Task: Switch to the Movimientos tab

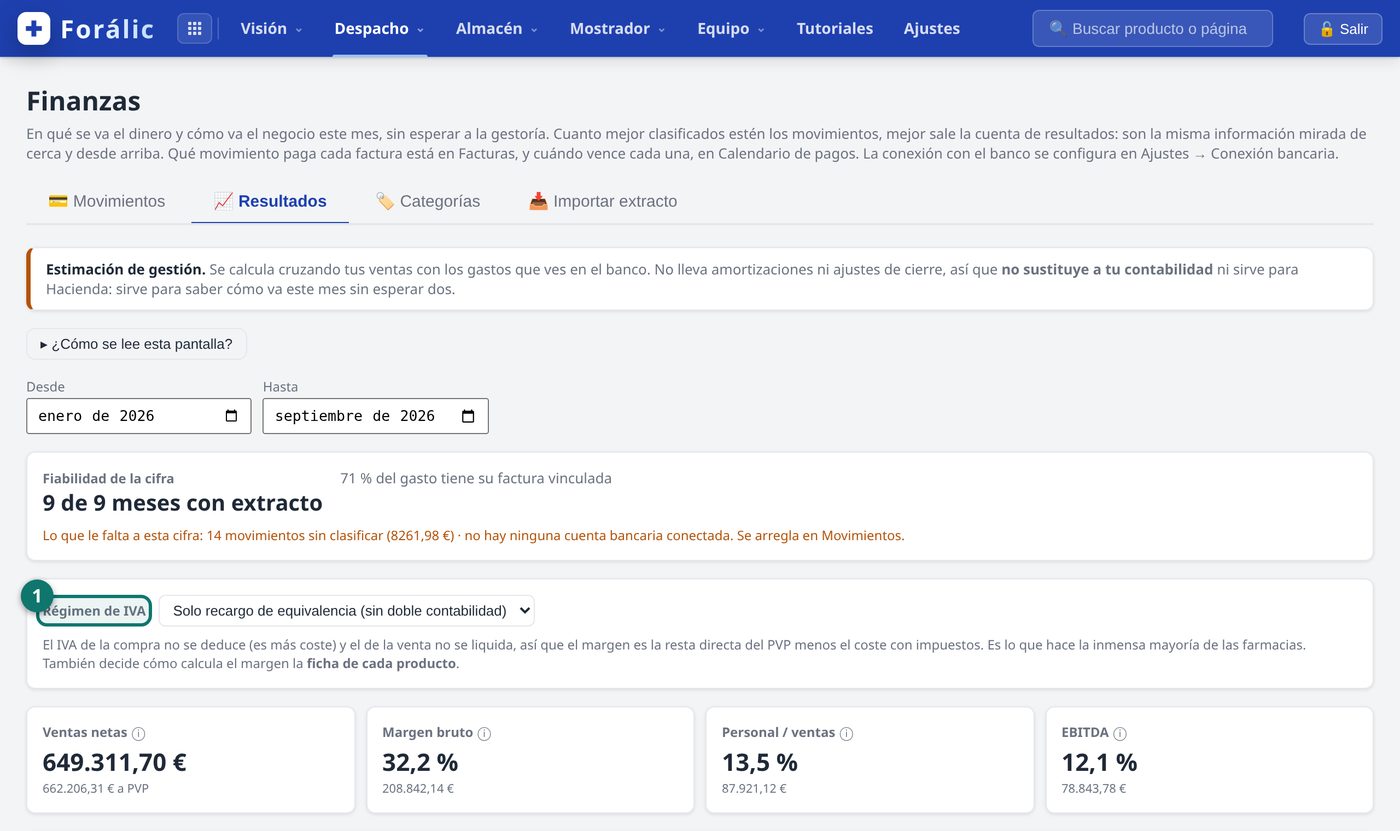Action: tap(107, 201)
